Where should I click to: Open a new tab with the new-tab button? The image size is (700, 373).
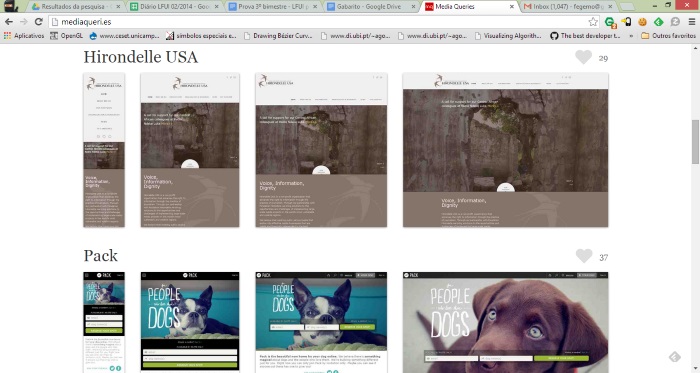pos(628,7)
